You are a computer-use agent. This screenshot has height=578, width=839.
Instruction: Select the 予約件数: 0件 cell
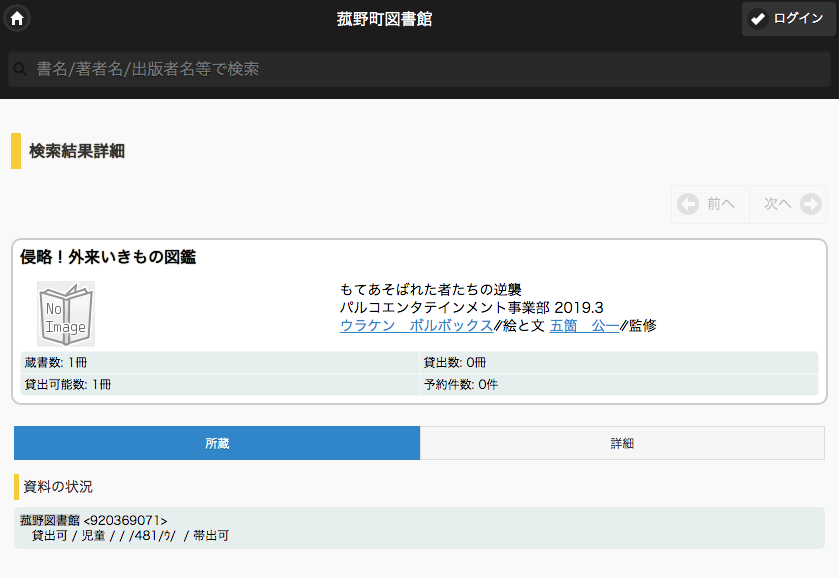pos(619,384)
